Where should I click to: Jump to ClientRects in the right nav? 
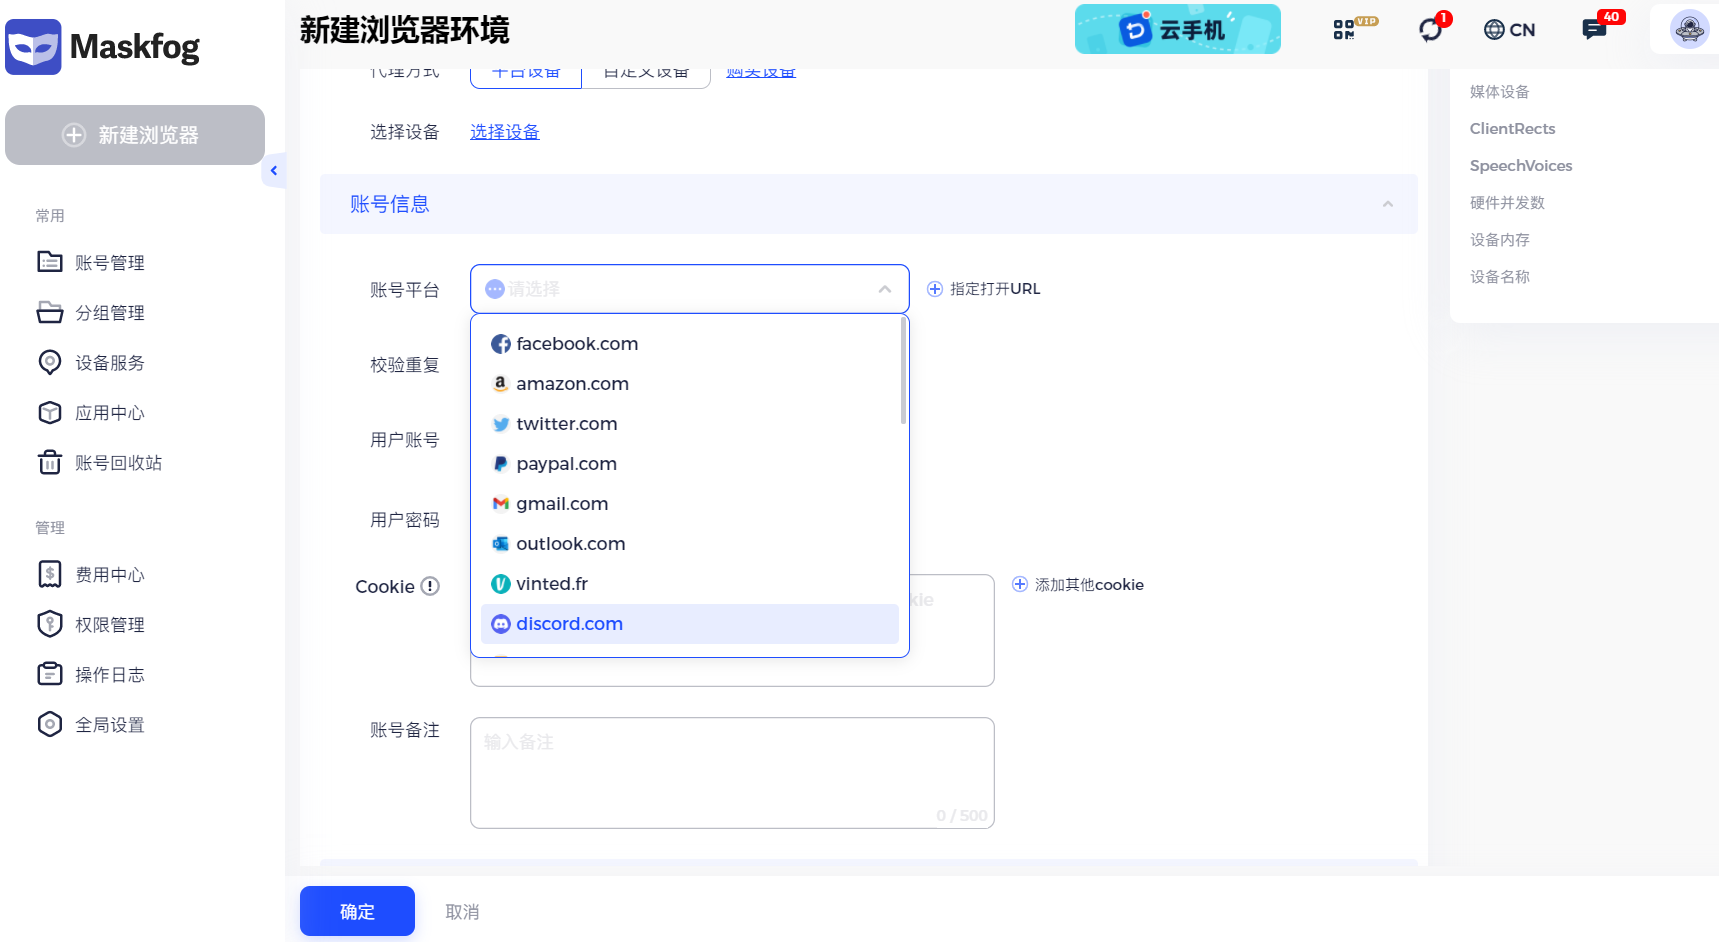coord(1513,129)
